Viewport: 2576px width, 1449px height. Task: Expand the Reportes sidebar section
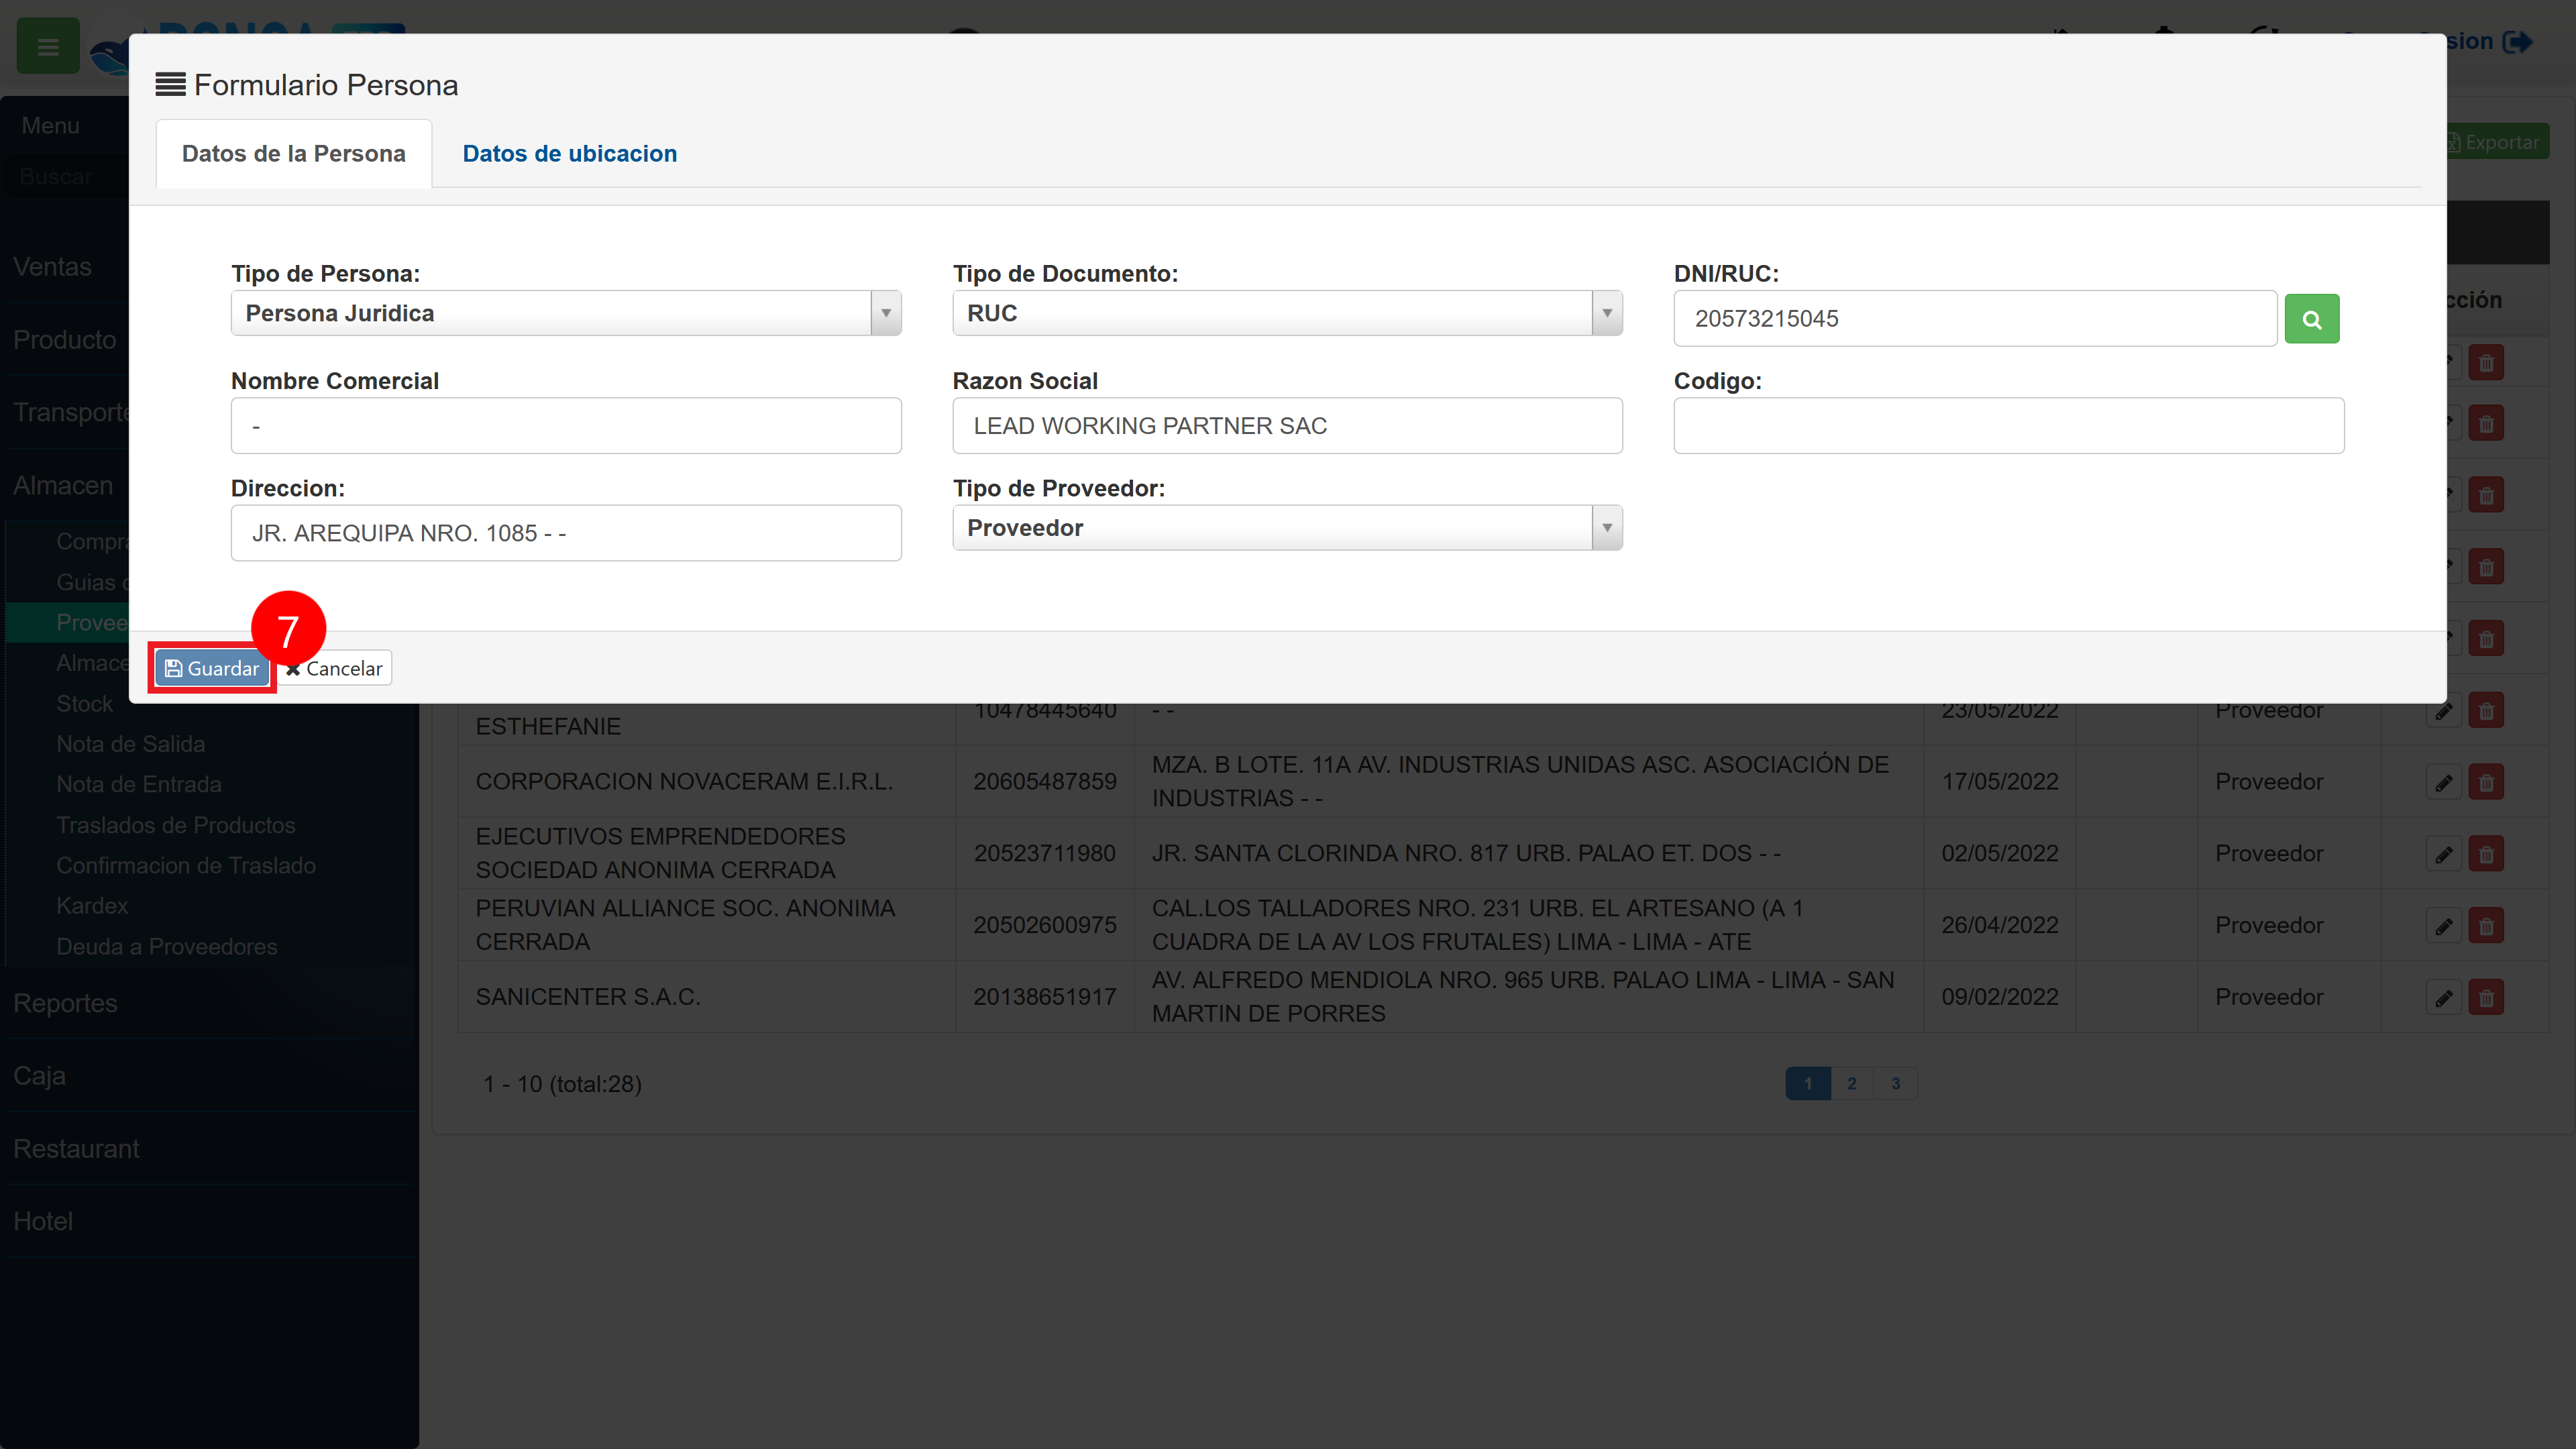tap(65, 1003)
